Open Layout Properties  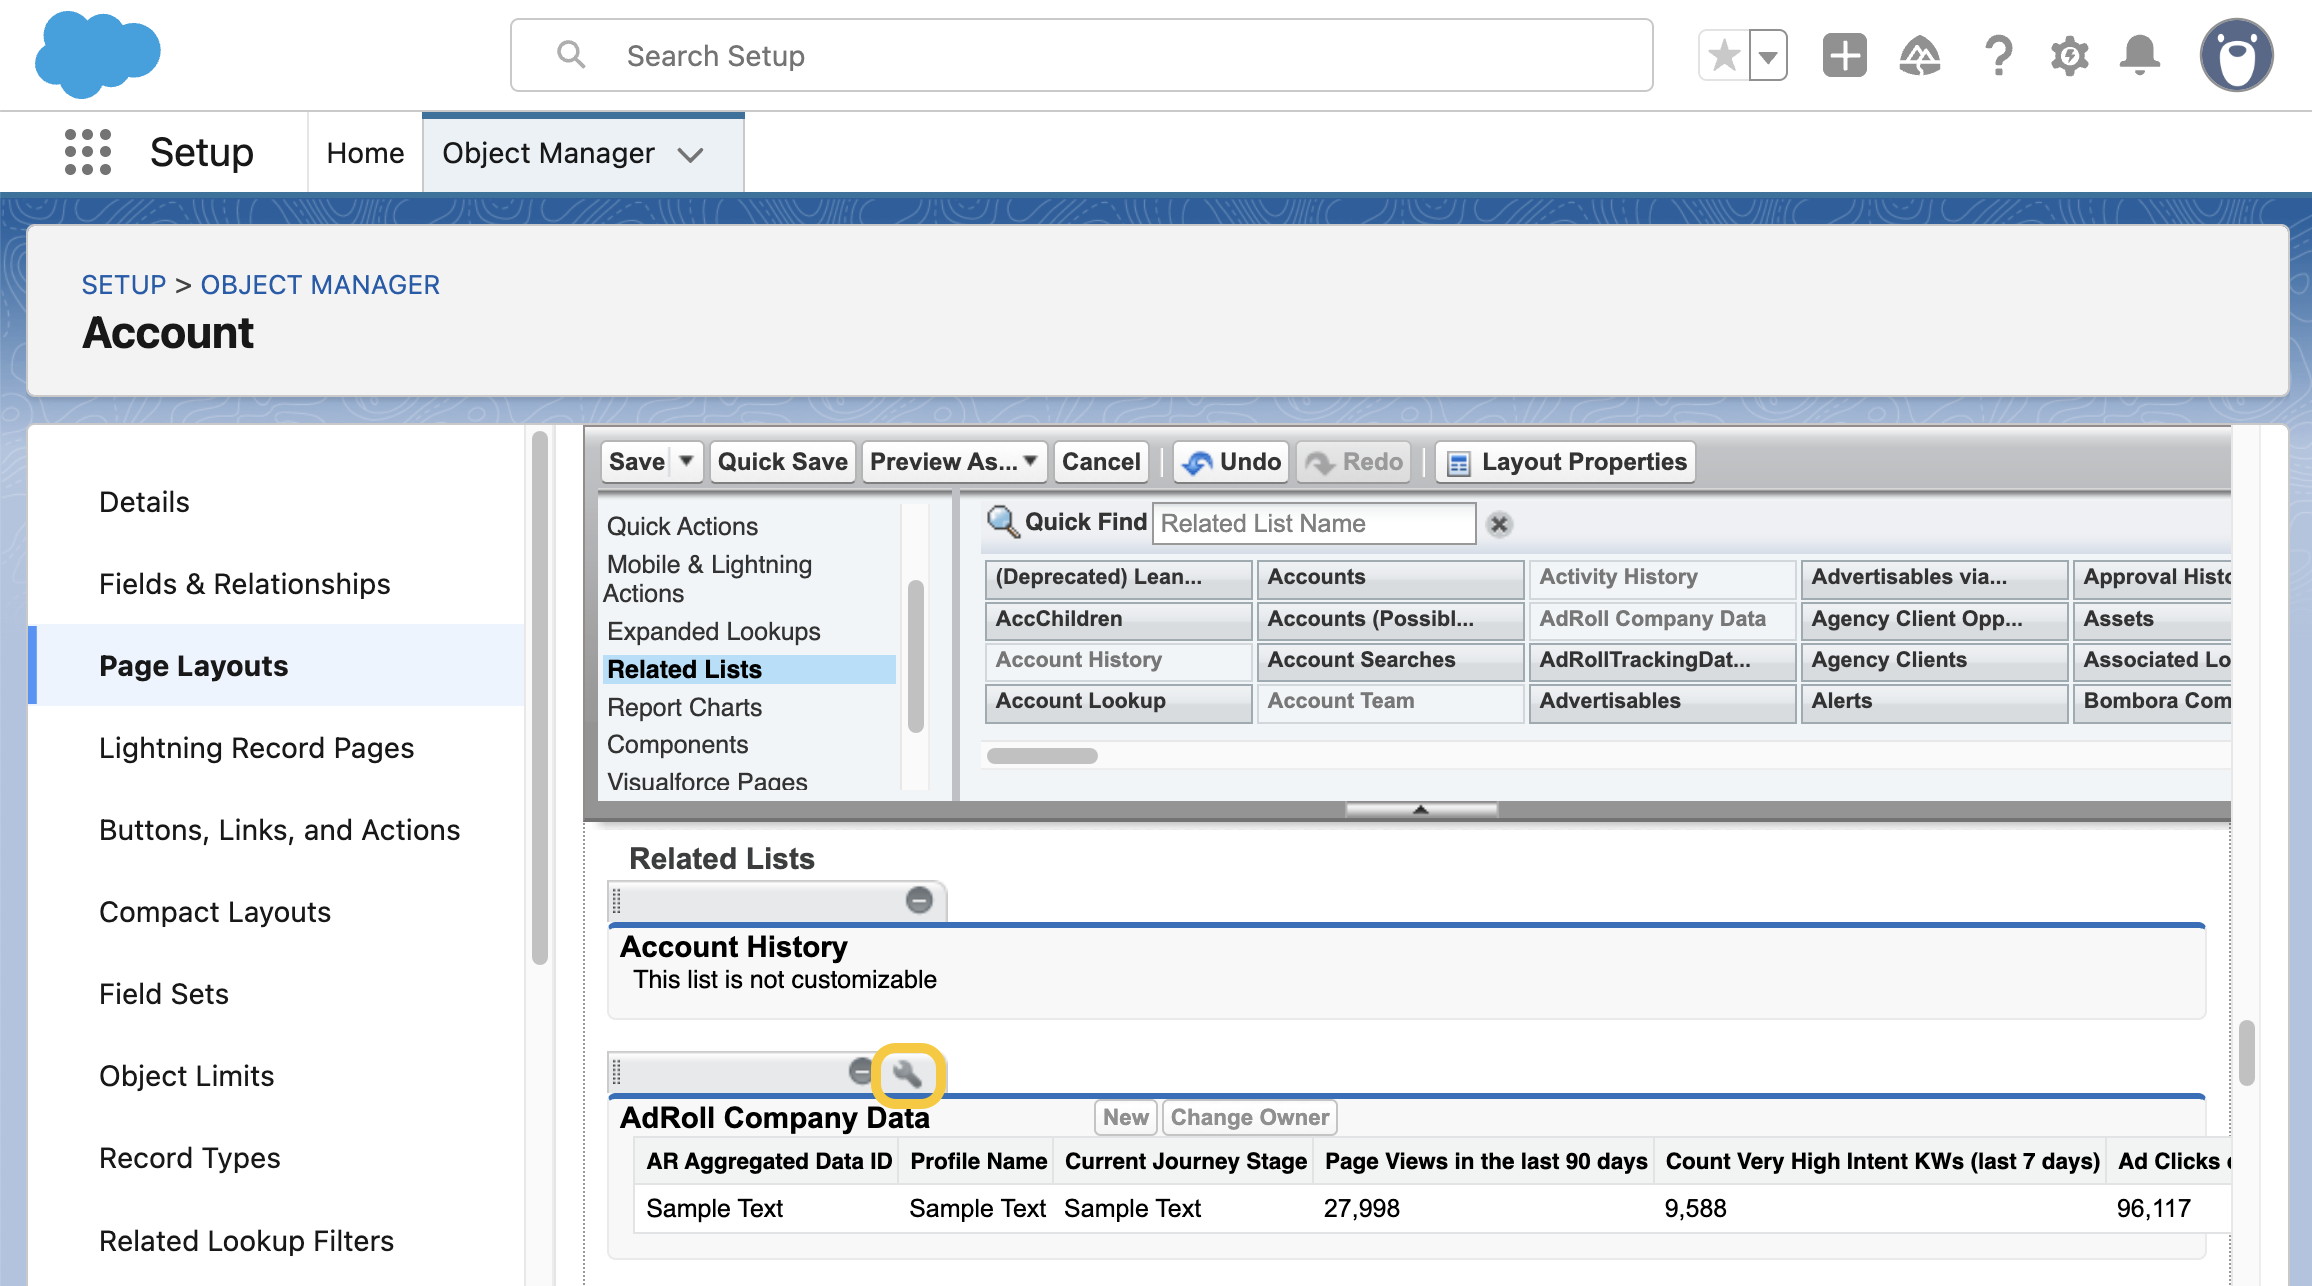tap(1566, 462)
